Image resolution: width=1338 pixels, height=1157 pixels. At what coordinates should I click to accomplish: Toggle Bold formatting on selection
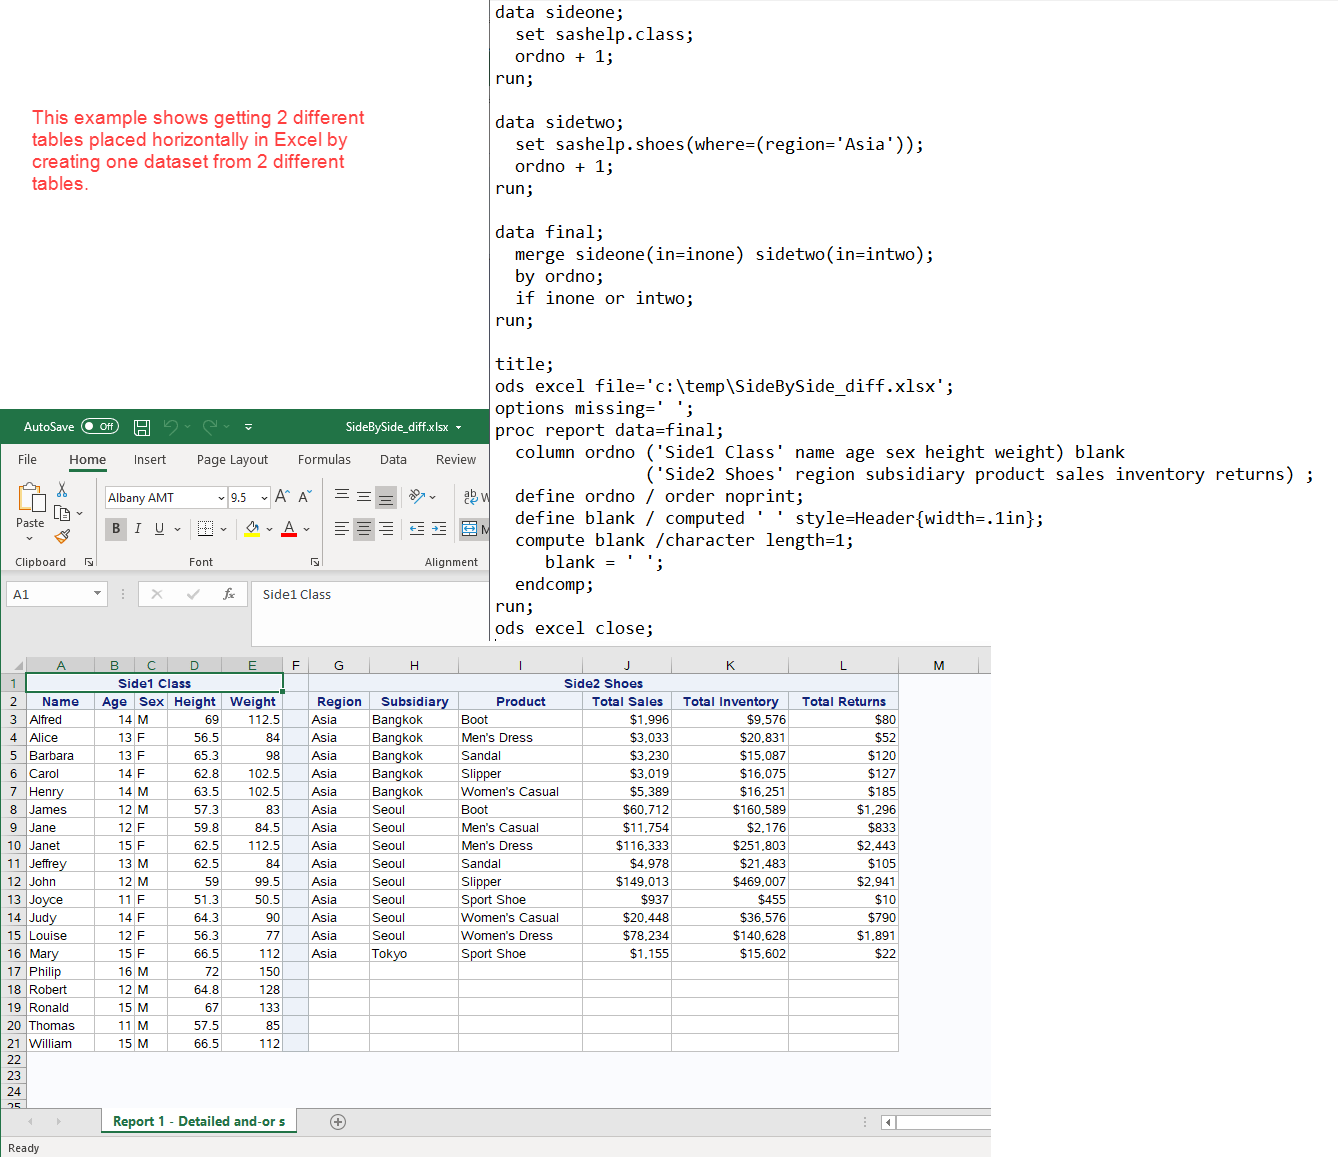tap(116, 528)
